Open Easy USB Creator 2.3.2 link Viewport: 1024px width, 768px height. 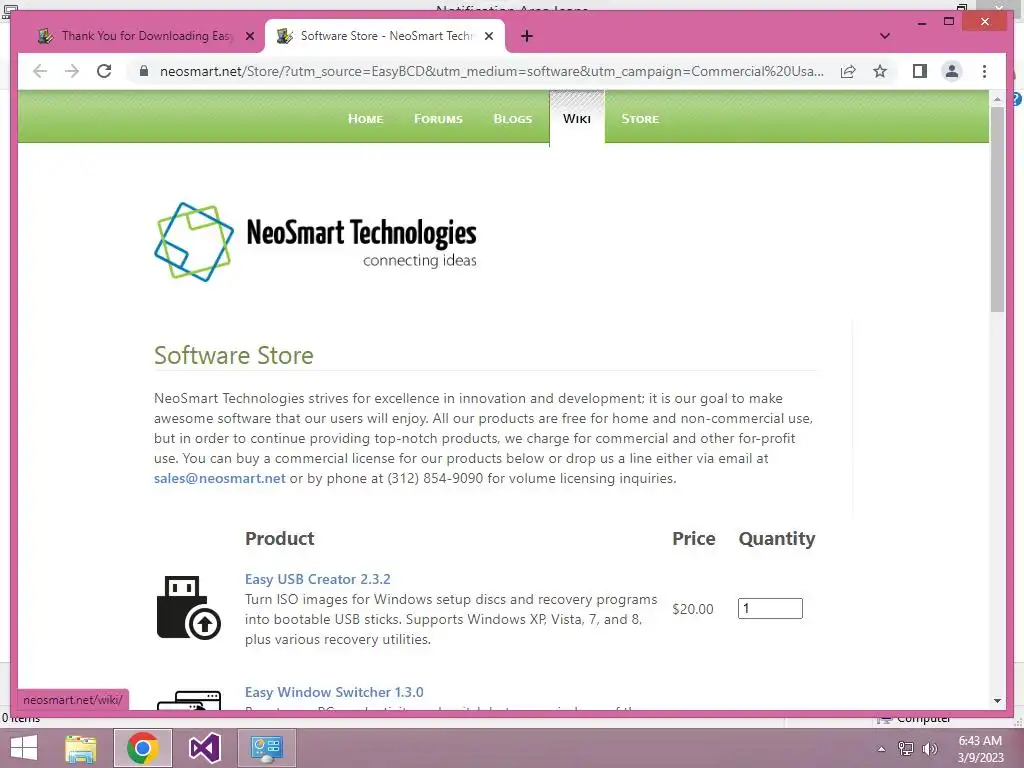(x=317, y=579)
